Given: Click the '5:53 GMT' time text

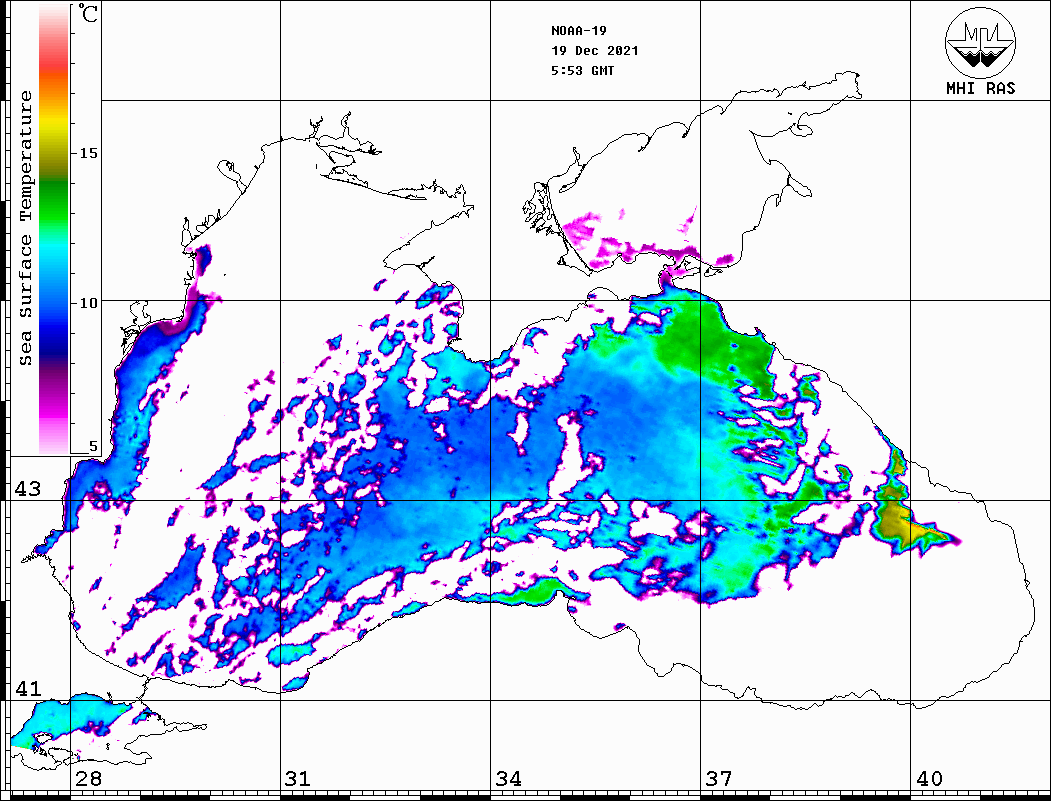Looking at the screenshot, I should pyautogui.click(x=582, y=70).
